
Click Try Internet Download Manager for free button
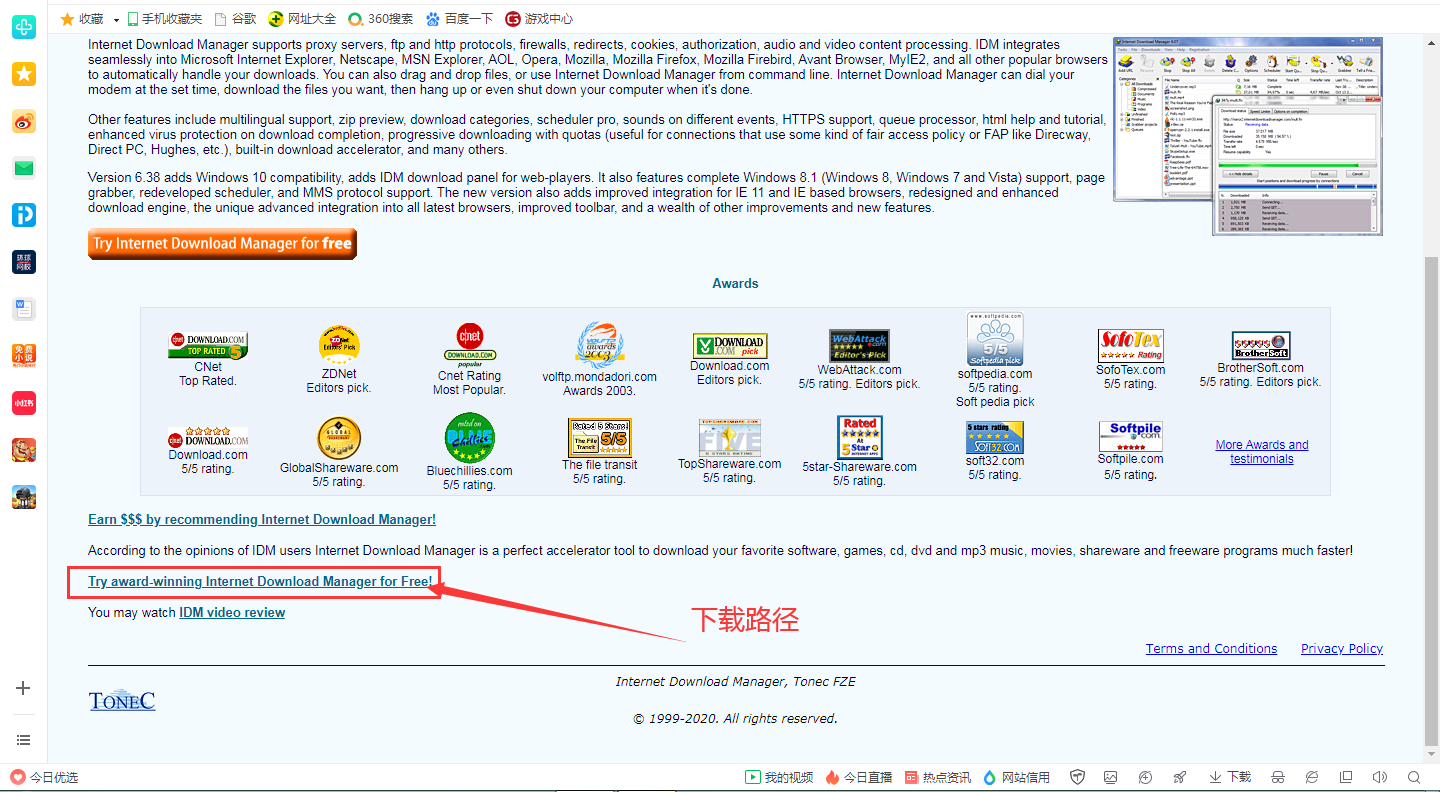222,244
